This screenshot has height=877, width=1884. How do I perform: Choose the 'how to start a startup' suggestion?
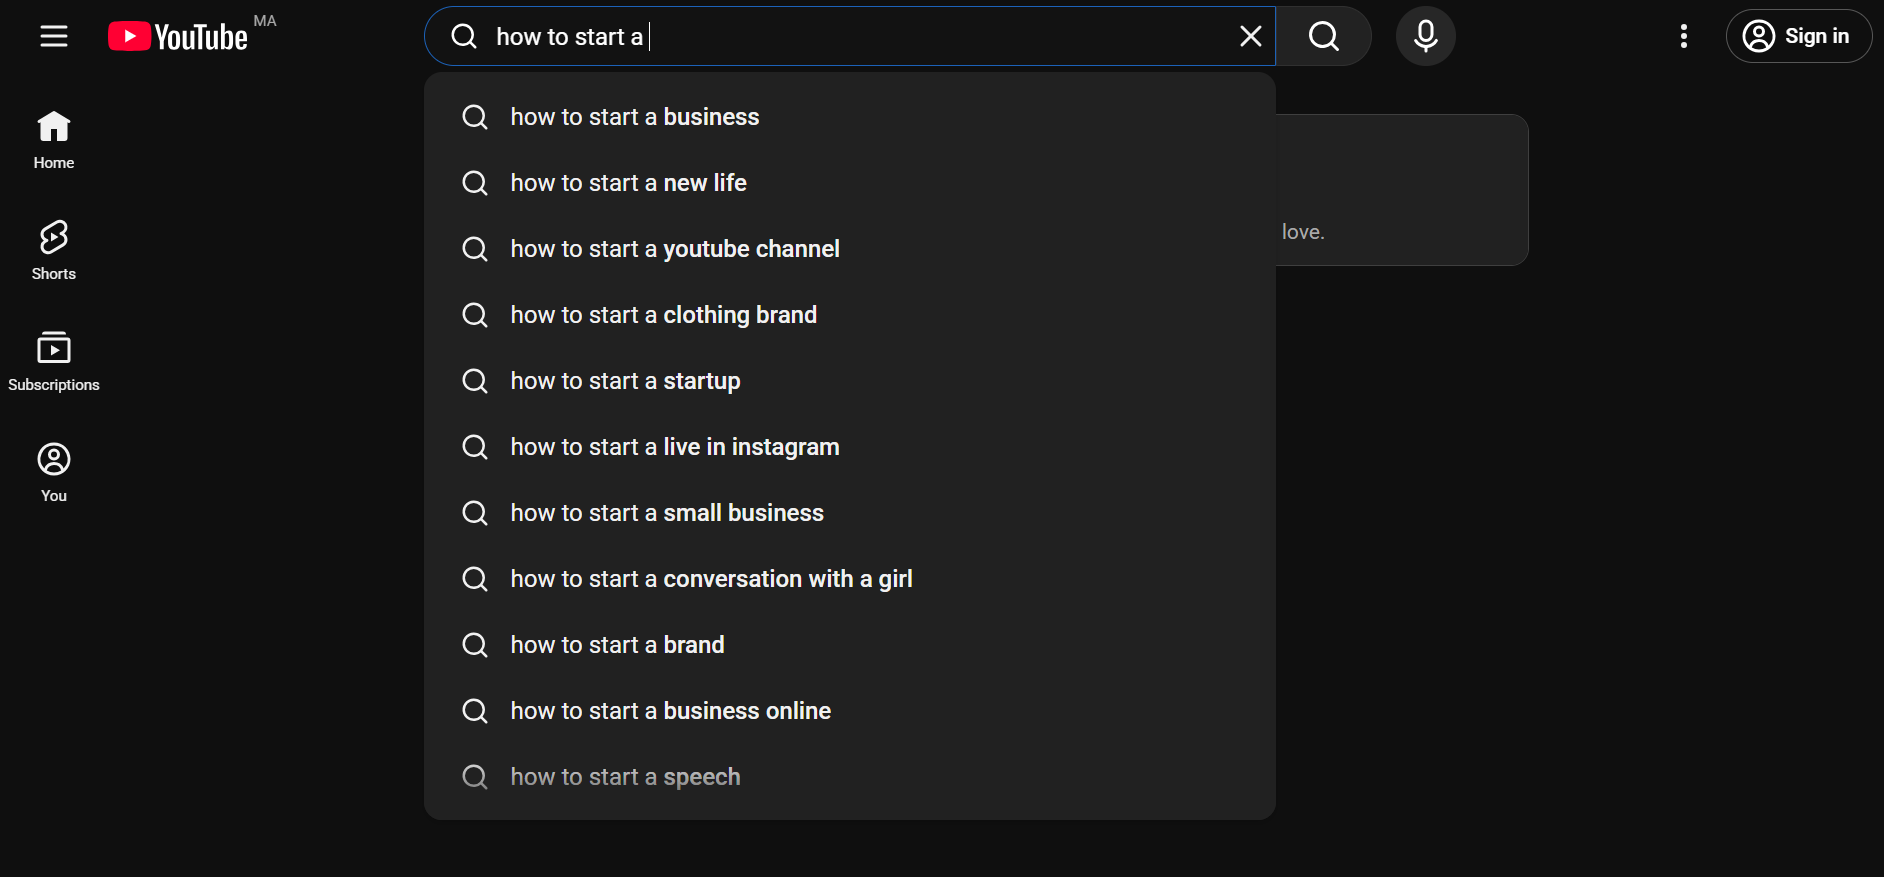pyautogui.click(x=850, y=381)
